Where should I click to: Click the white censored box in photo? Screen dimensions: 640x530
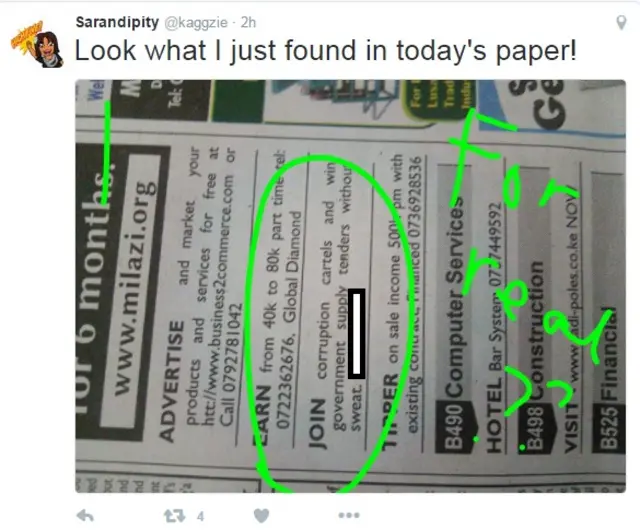pos(357,334)
